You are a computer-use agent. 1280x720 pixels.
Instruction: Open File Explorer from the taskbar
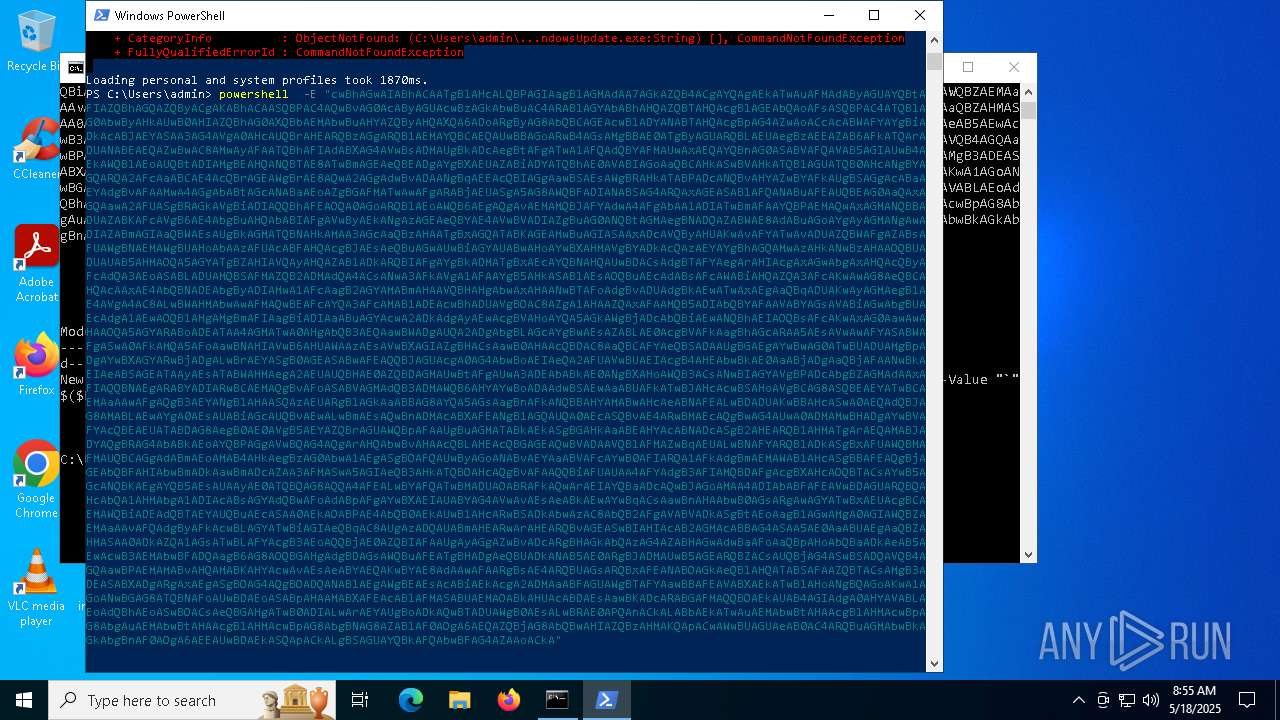pyautogui.click(x=460, y=700)
